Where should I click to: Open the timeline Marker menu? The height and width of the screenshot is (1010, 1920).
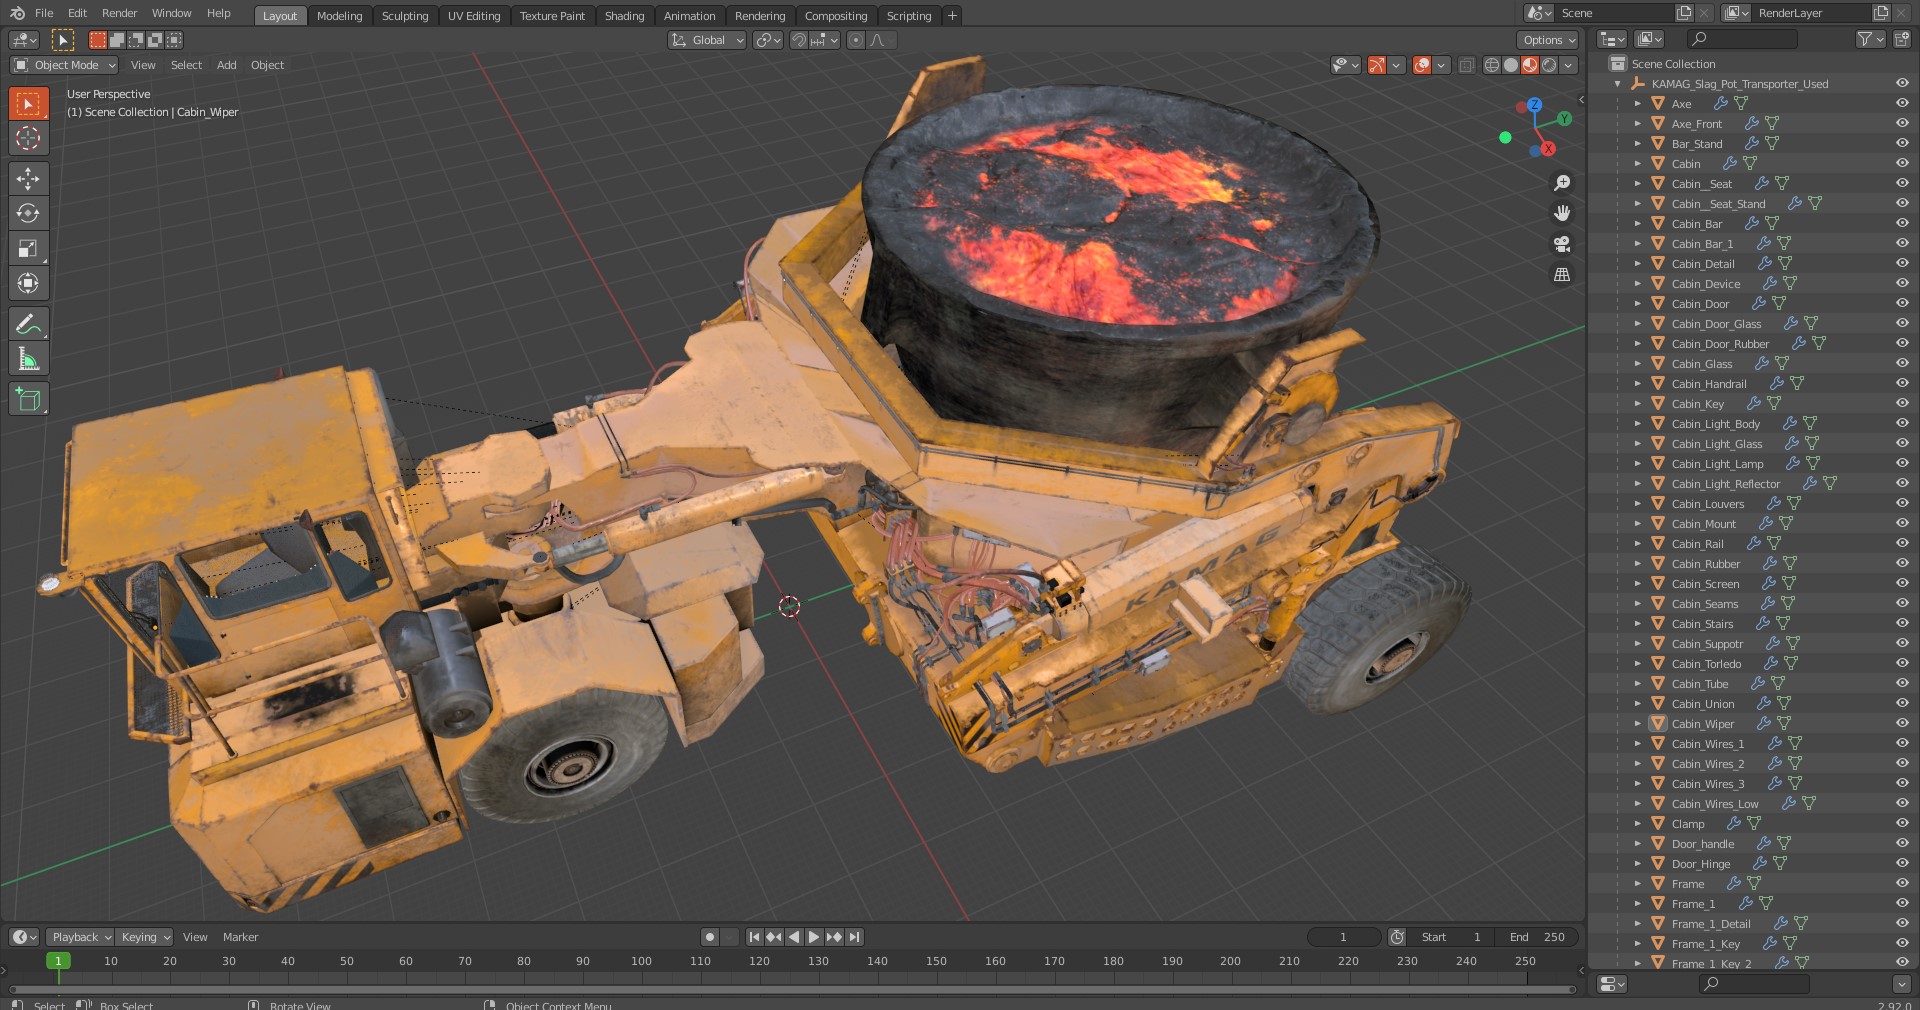240,937
